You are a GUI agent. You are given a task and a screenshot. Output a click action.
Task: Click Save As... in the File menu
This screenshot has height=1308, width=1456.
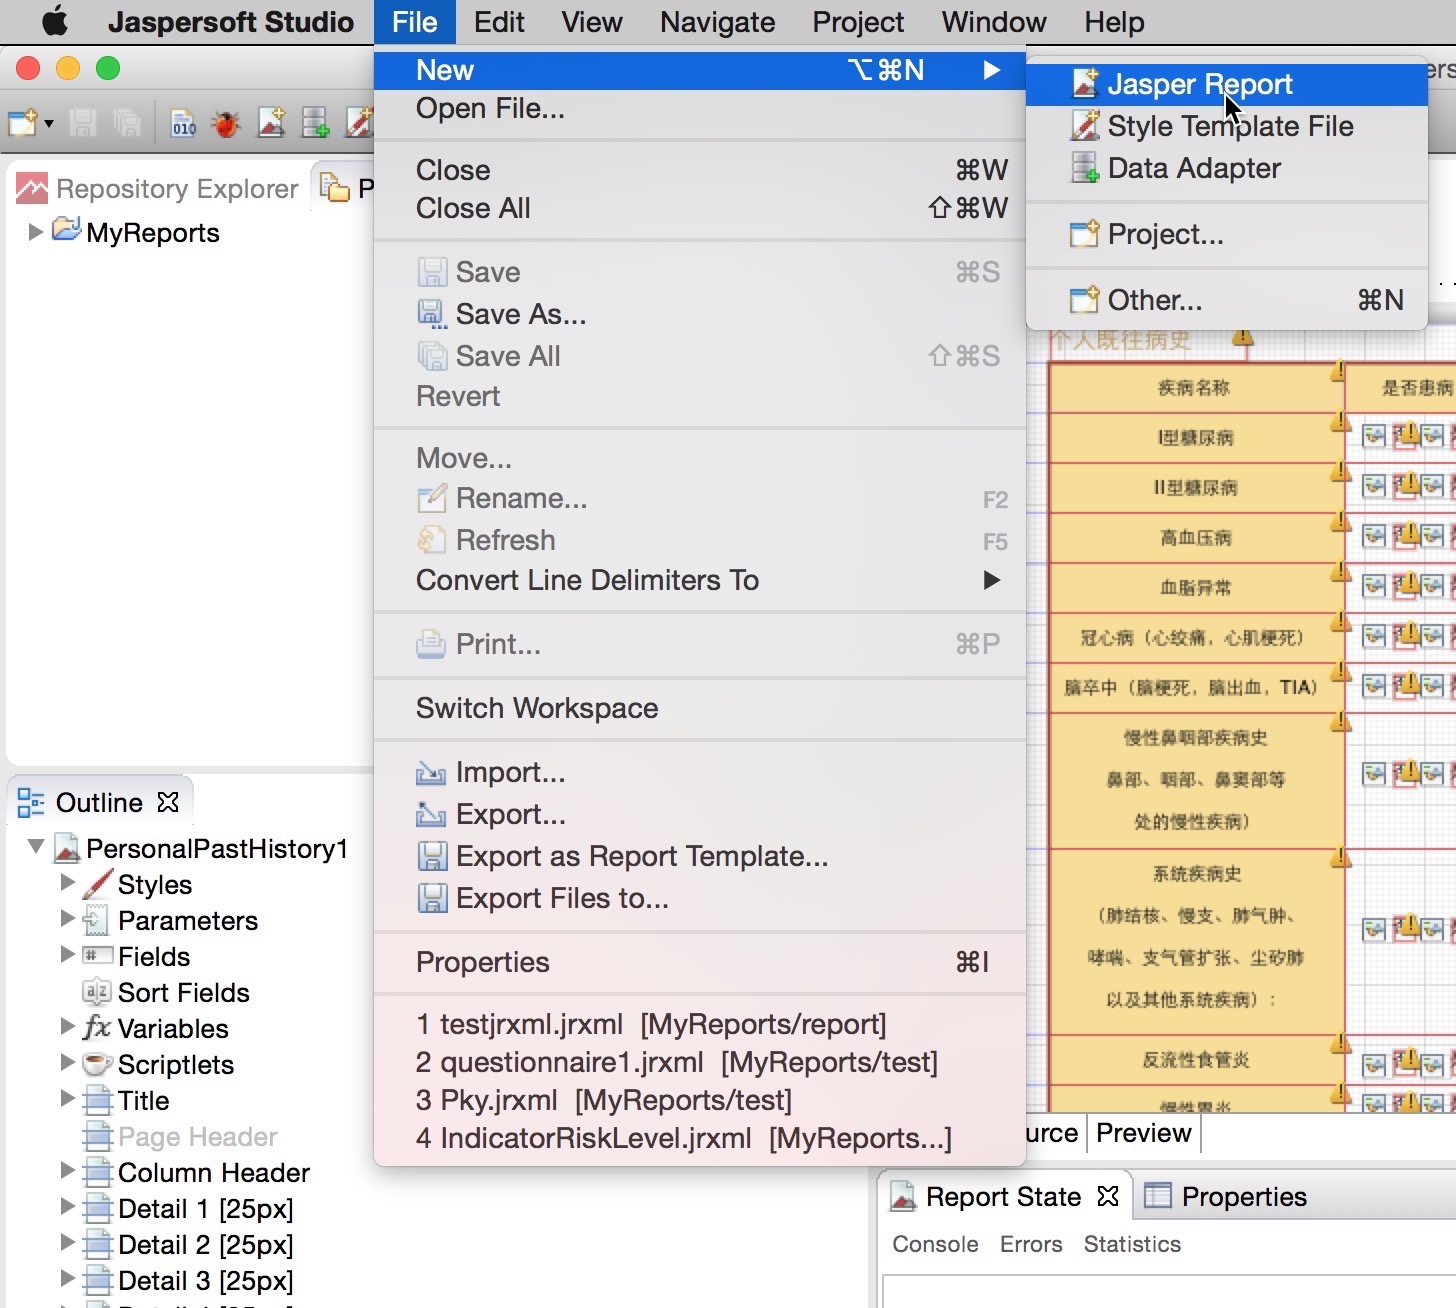click(700, 314)
